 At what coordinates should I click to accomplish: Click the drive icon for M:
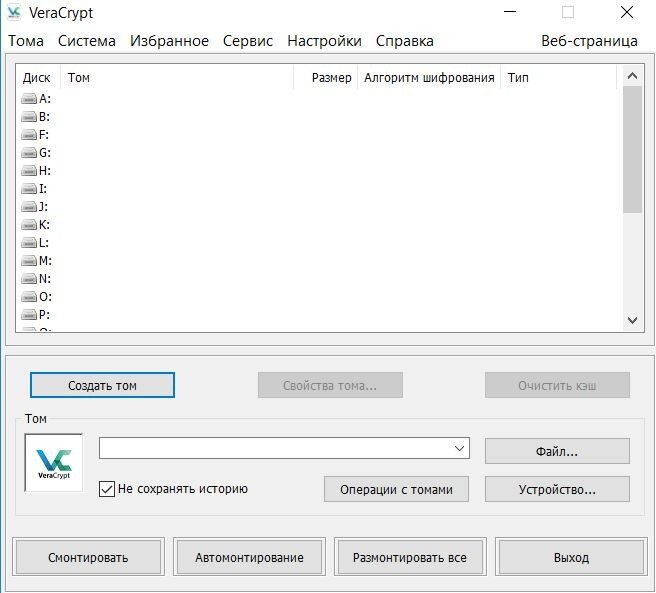tap(29, 261)
